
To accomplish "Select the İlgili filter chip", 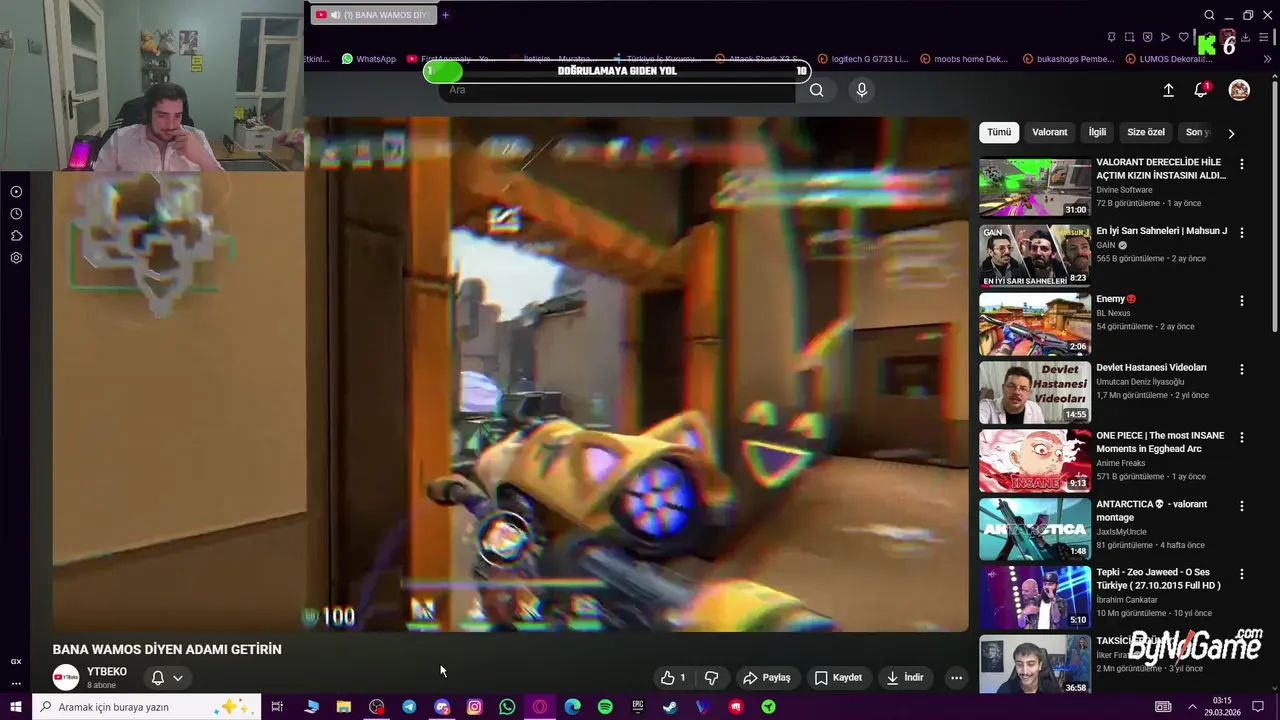I will 1098,132.
